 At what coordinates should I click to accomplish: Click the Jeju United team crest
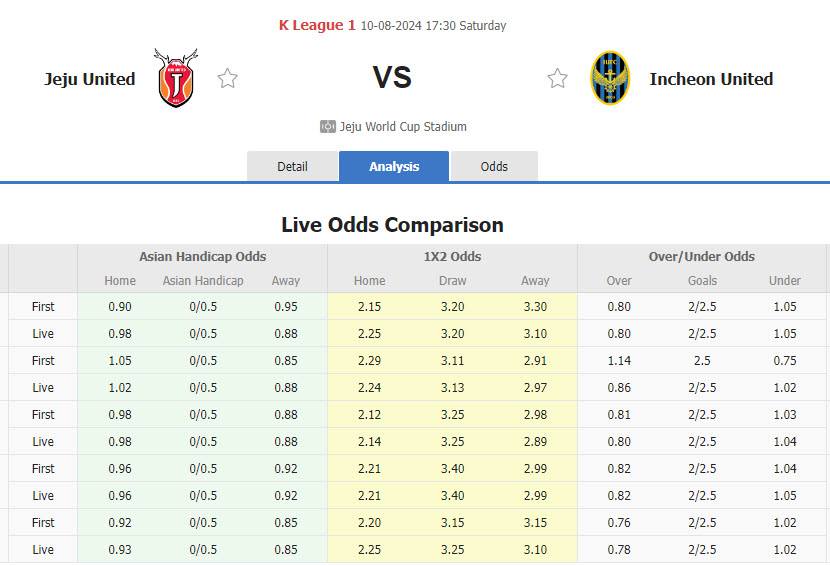[176, 78]
